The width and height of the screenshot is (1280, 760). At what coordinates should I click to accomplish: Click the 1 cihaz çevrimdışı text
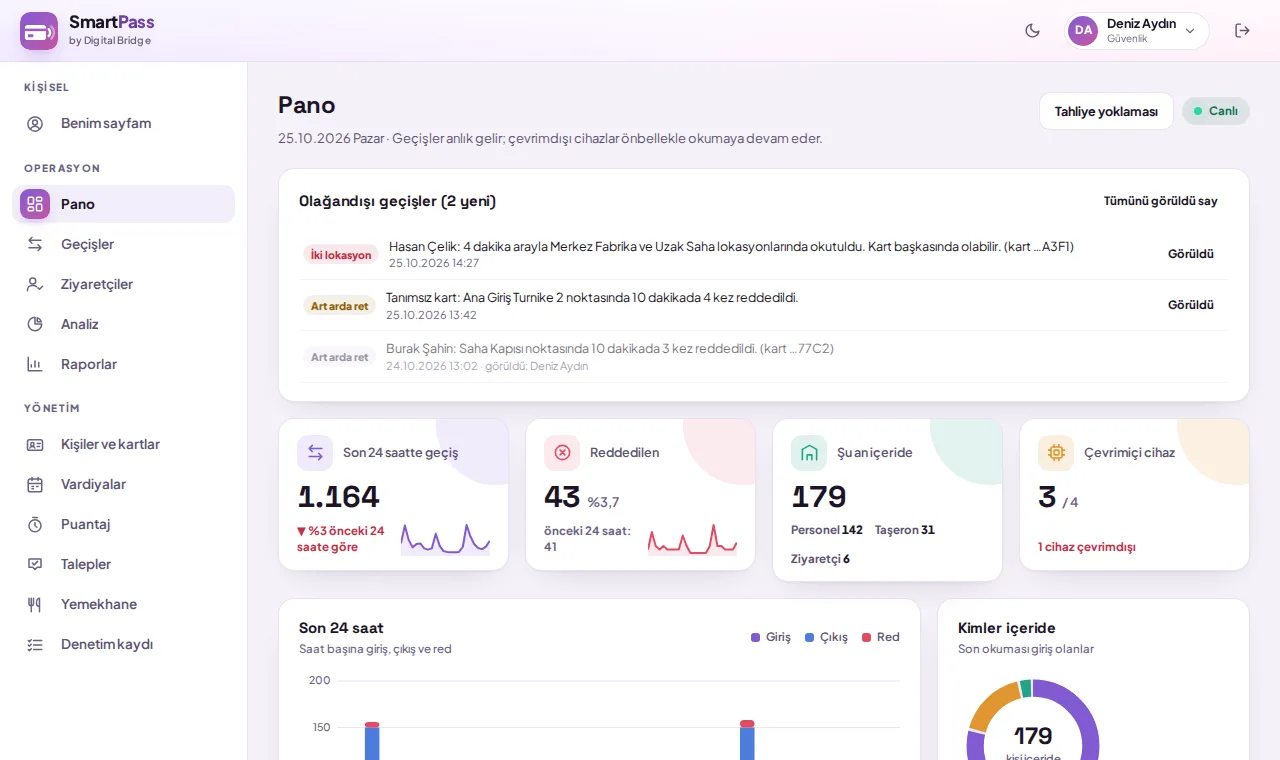[1087, 547]
